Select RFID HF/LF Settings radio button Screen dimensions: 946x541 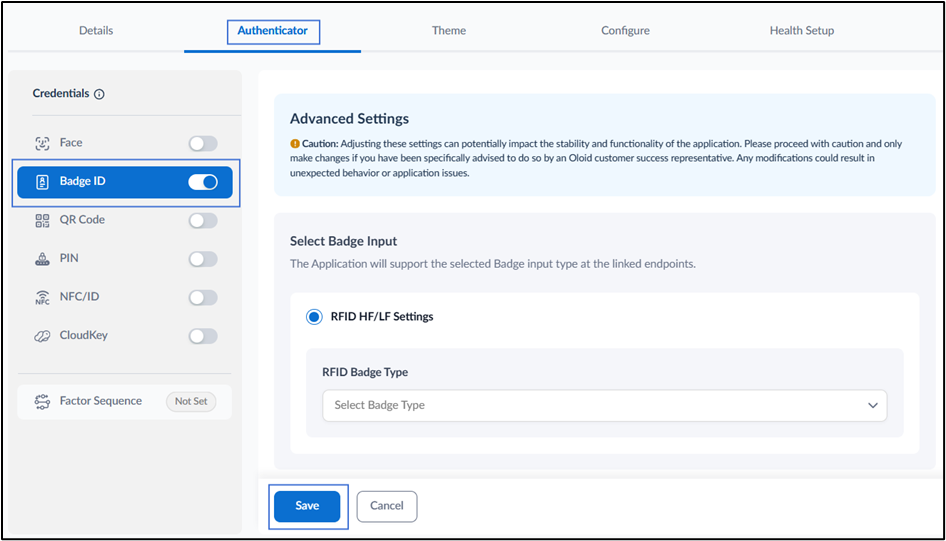pos(314,317)
